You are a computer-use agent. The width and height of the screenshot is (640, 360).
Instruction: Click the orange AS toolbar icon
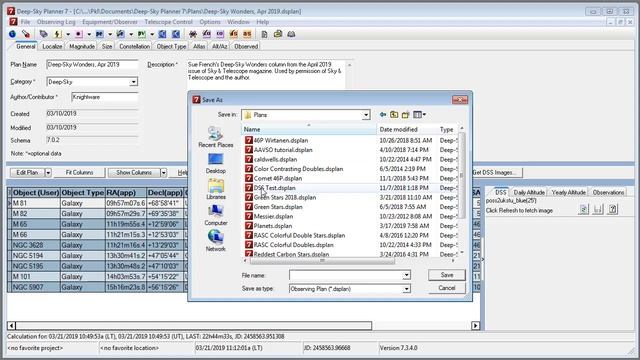click(247, 34)
